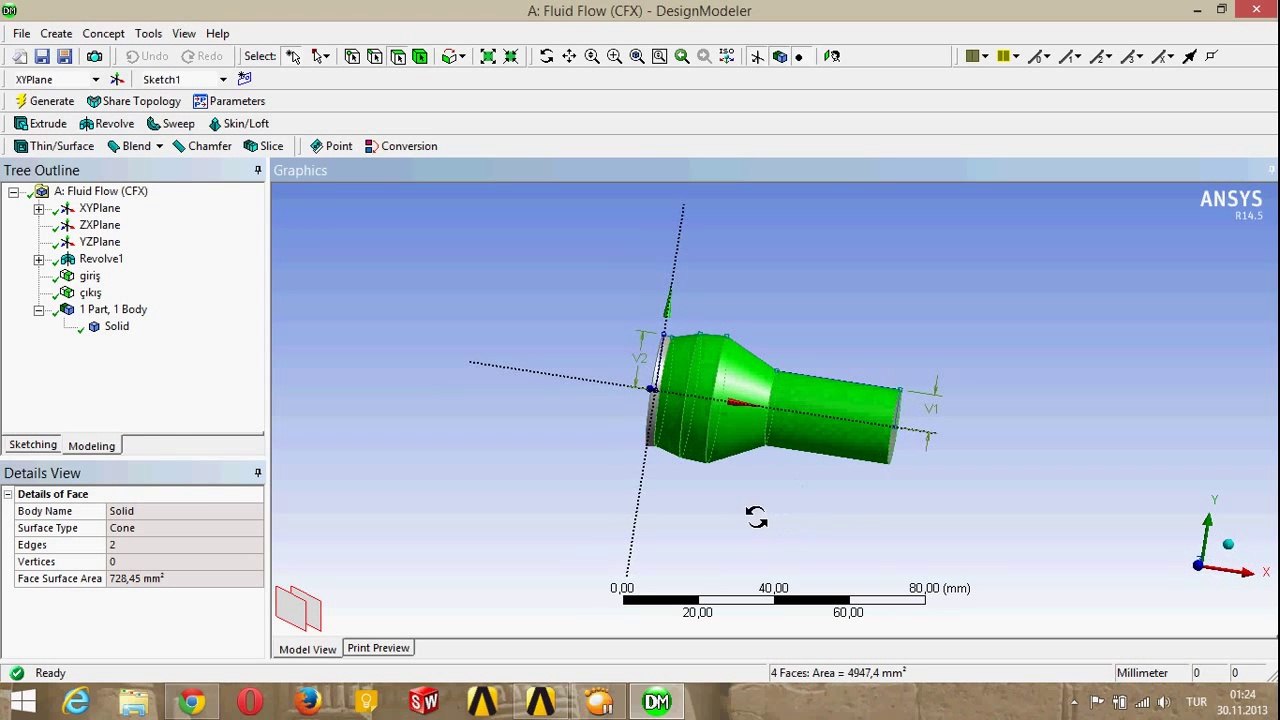Toggle Display Plane icon
This screenshot has width=1280, height=720.
(757, 56)
